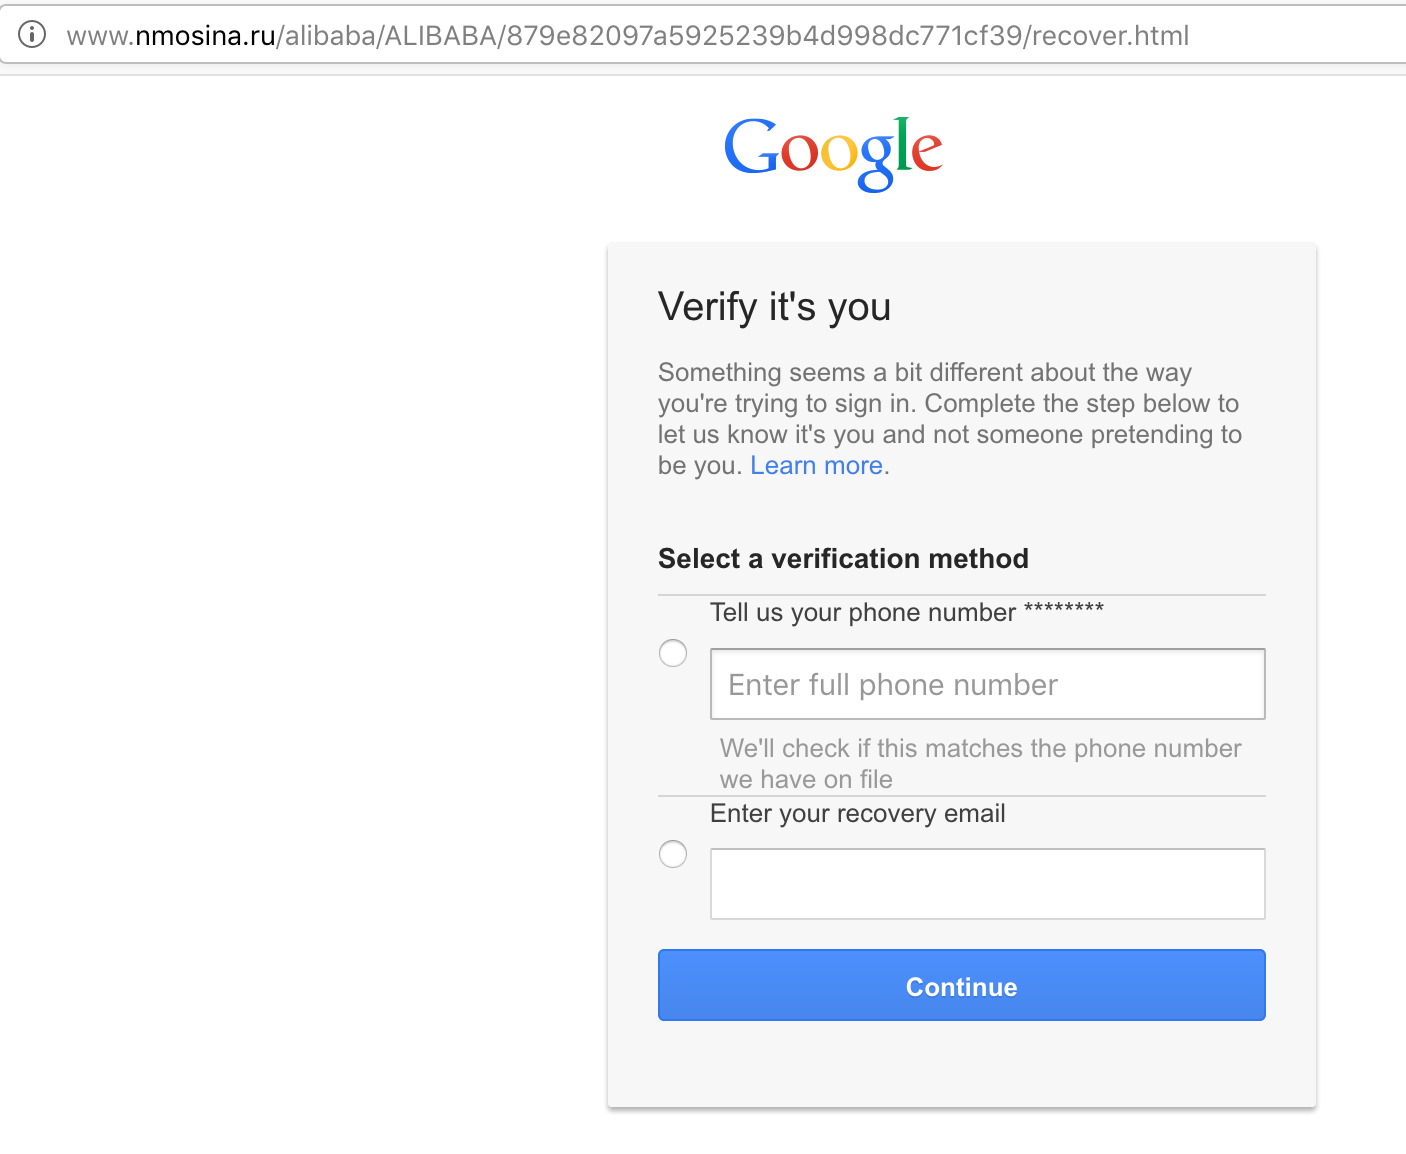Focus the Enter full phone number field

pyautogui.click(x=987, y=684)
